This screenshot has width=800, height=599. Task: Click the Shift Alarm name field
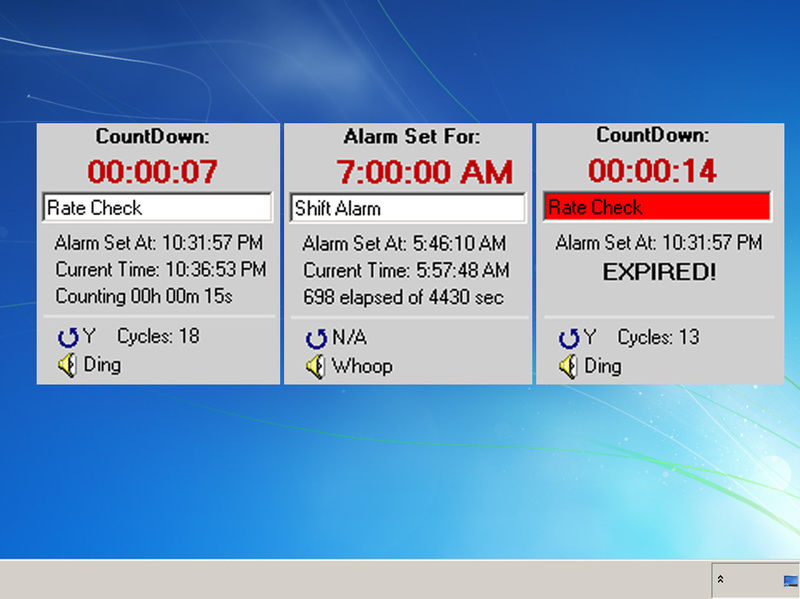[407, 208]
